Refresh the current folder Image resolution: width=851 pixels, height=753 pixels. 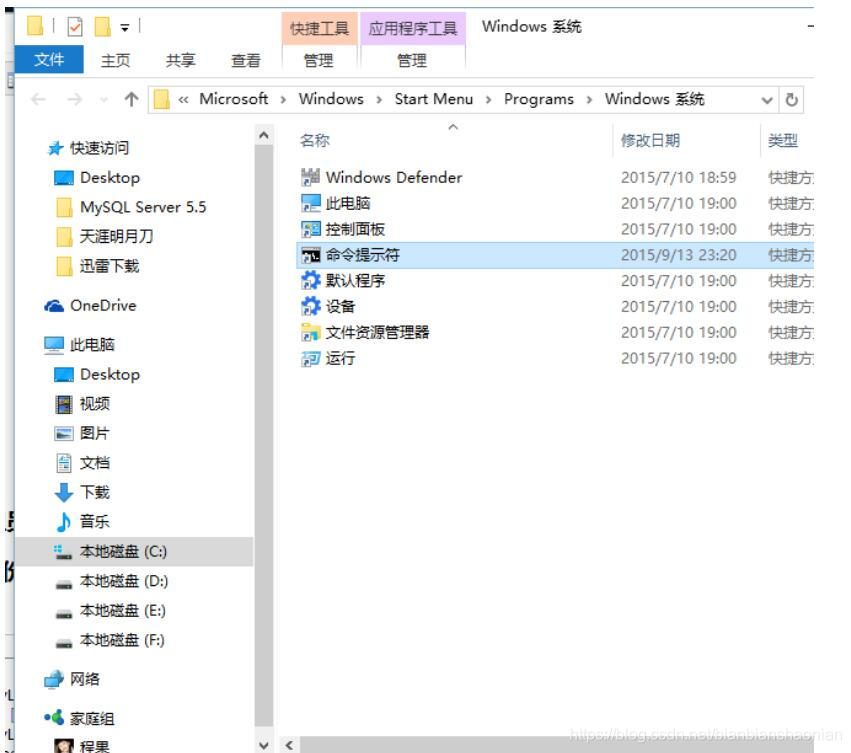click(x=791, y=100)
